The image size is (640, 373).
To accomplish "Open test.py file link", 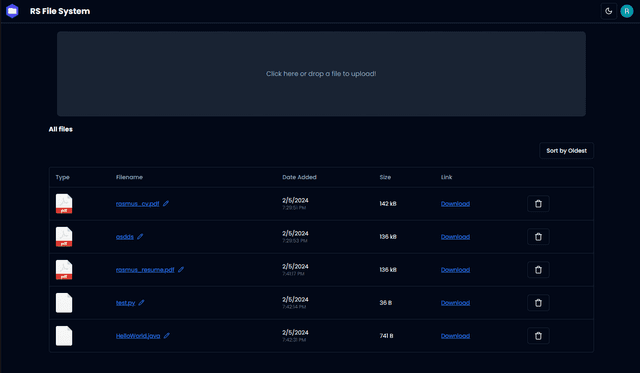I will coord(125,303).
